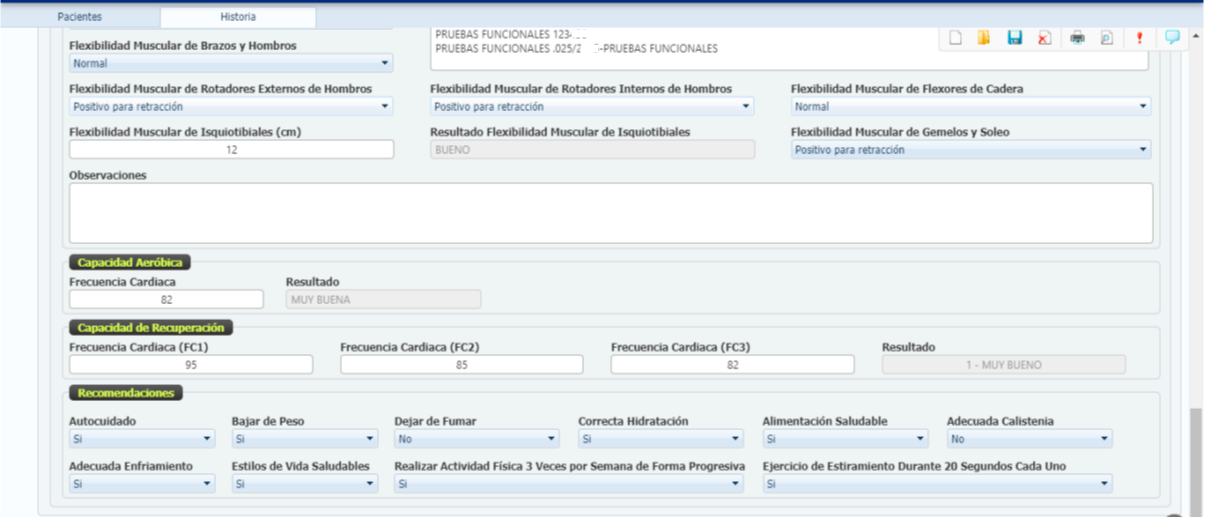Open the Dejar de Fumar dropdown

tap(477, 439)
